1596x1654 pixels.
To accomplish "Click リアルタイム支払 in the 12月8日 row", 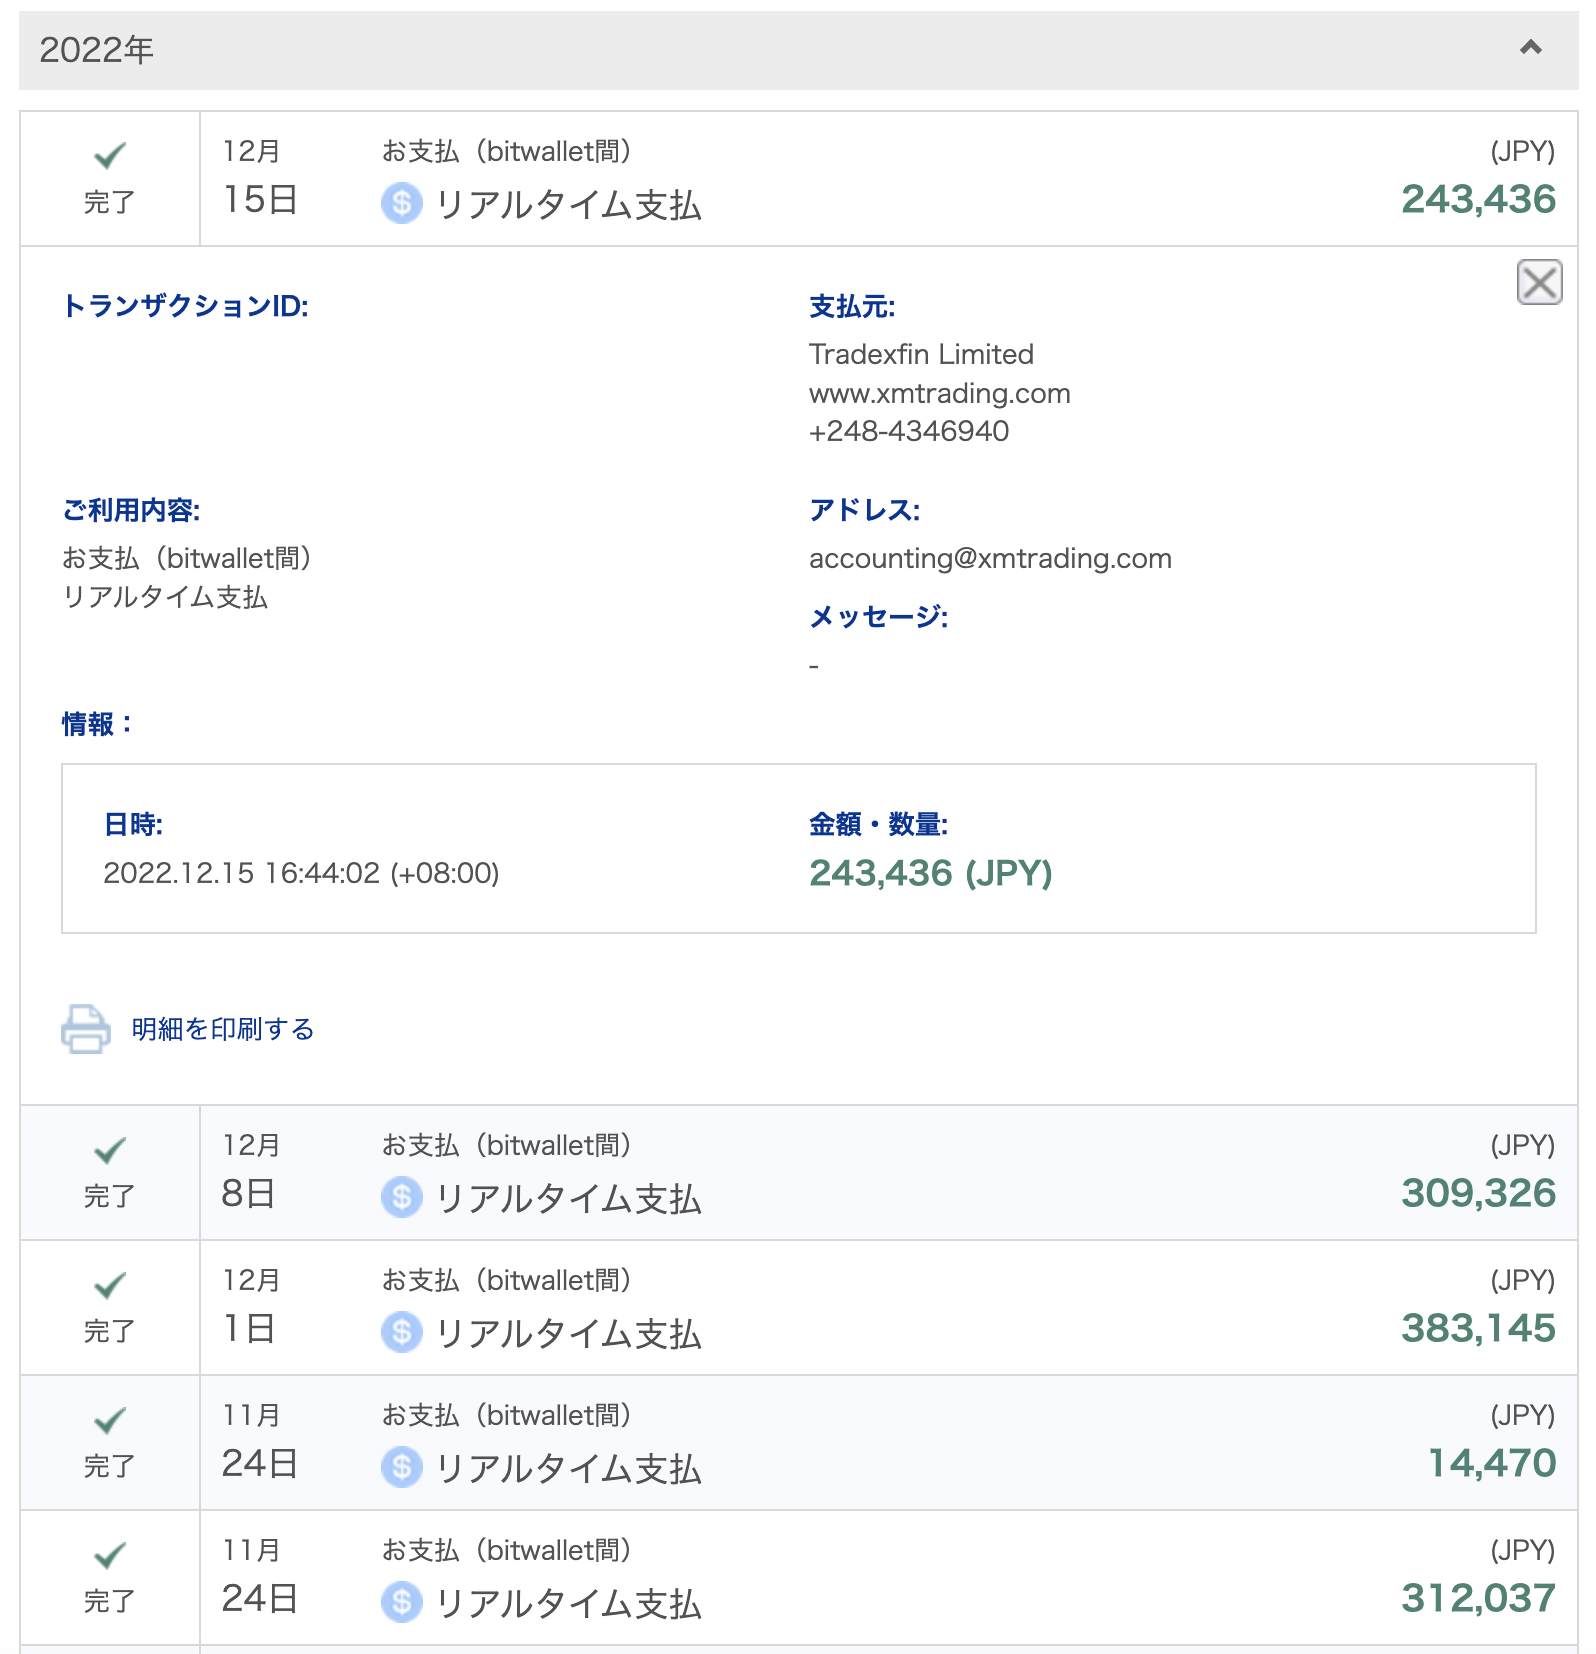I will [569, 1198].
